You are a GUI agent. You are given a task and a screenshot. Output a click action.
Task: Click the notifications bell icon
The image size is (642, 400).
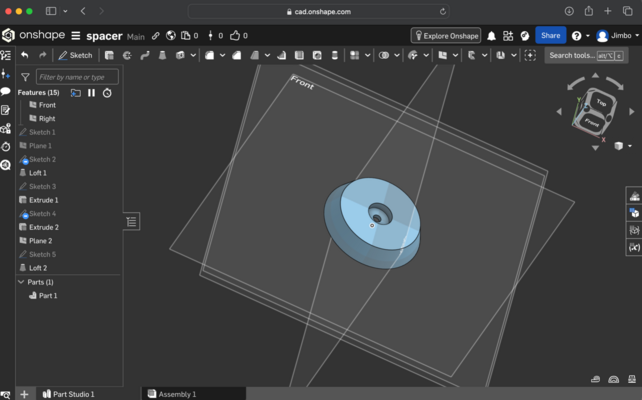(x=491, y=36)
